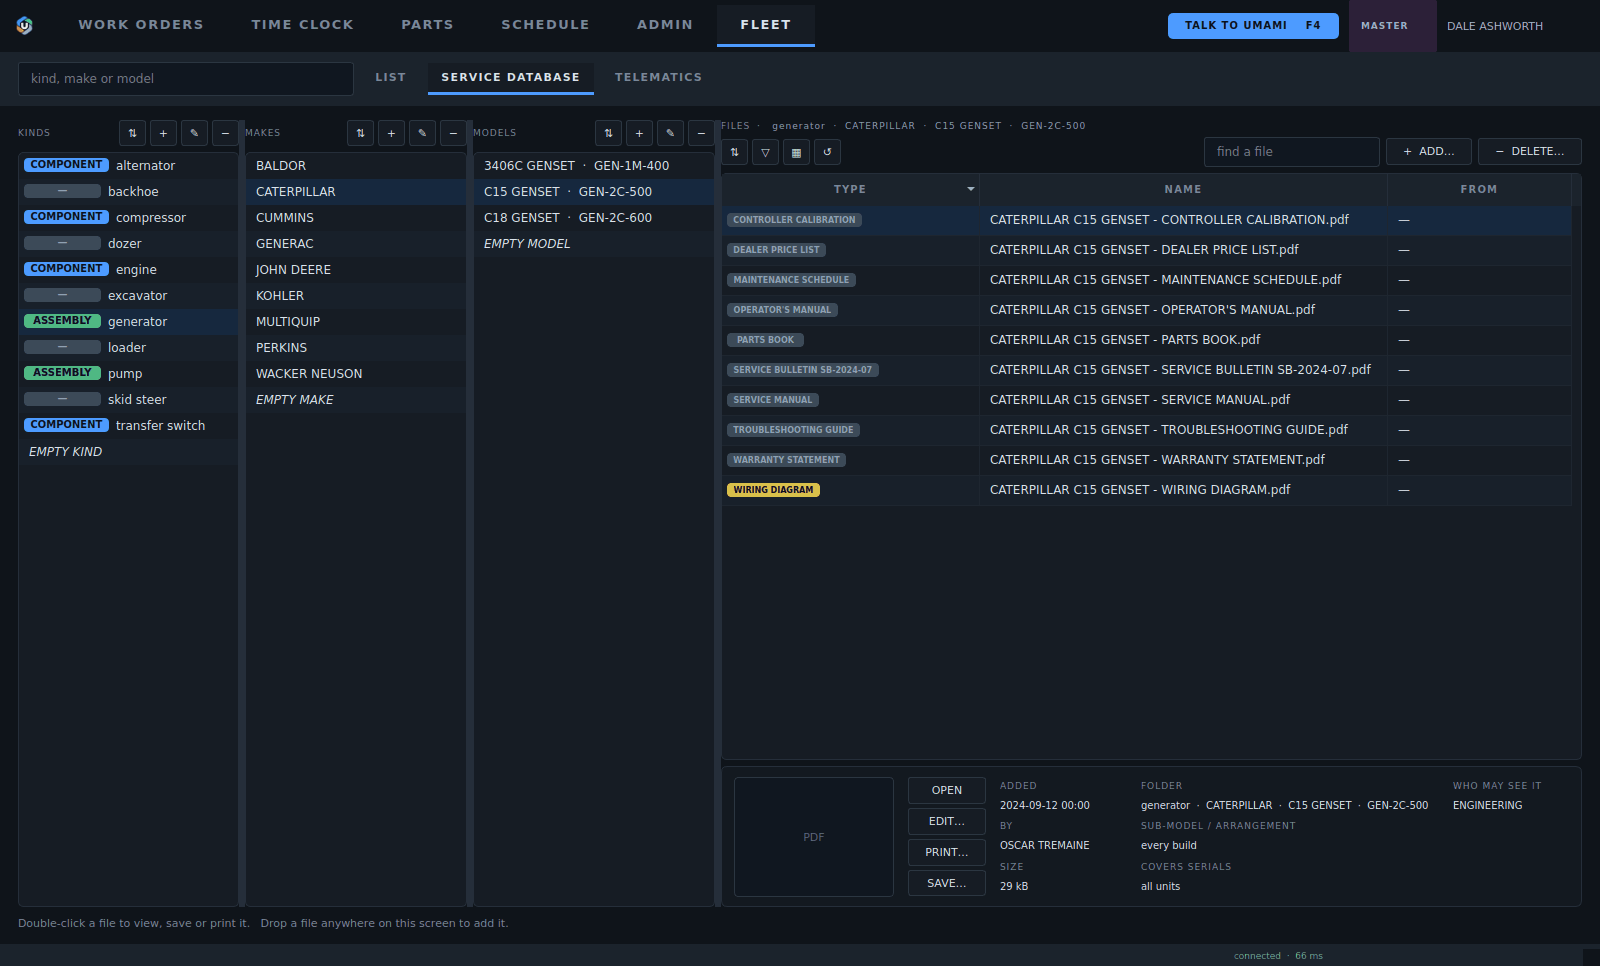Image resolution: width=1600 pixels, height=966 pixels.
Task: Refresh the files list
Action: coord(827,152)
